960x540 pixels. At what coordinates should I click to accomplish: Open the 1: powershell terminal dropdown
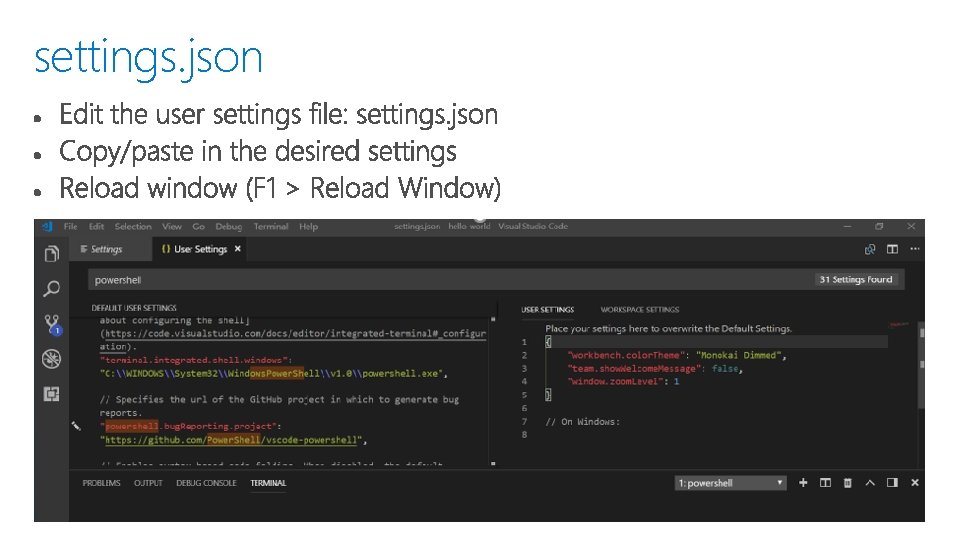[x=730, y=483]
